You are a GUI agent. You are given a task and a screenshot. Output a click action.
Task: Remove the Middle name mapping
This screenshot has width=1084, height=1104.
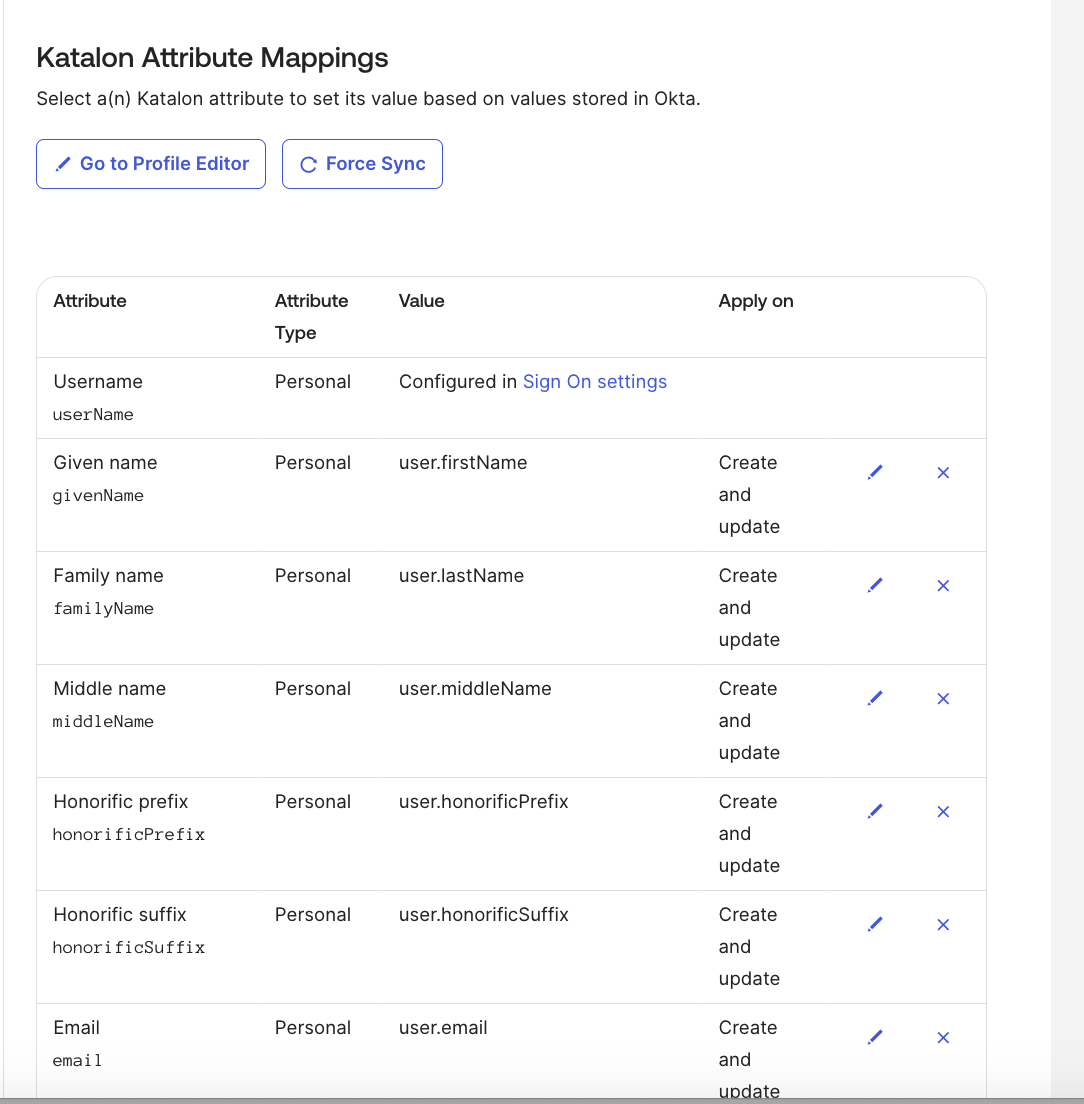pos(943,698)
